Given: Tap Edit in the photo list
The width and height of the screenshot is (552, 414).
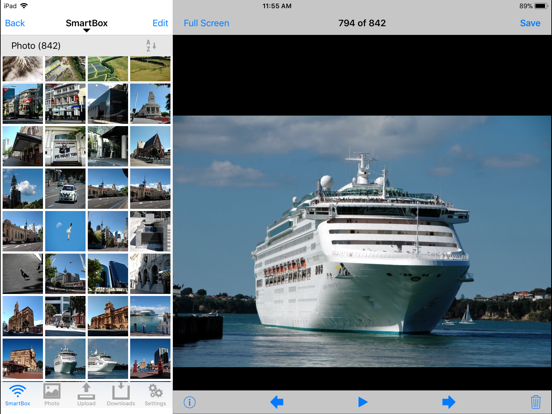Looking at the screenshot, I should pos(160,23).
